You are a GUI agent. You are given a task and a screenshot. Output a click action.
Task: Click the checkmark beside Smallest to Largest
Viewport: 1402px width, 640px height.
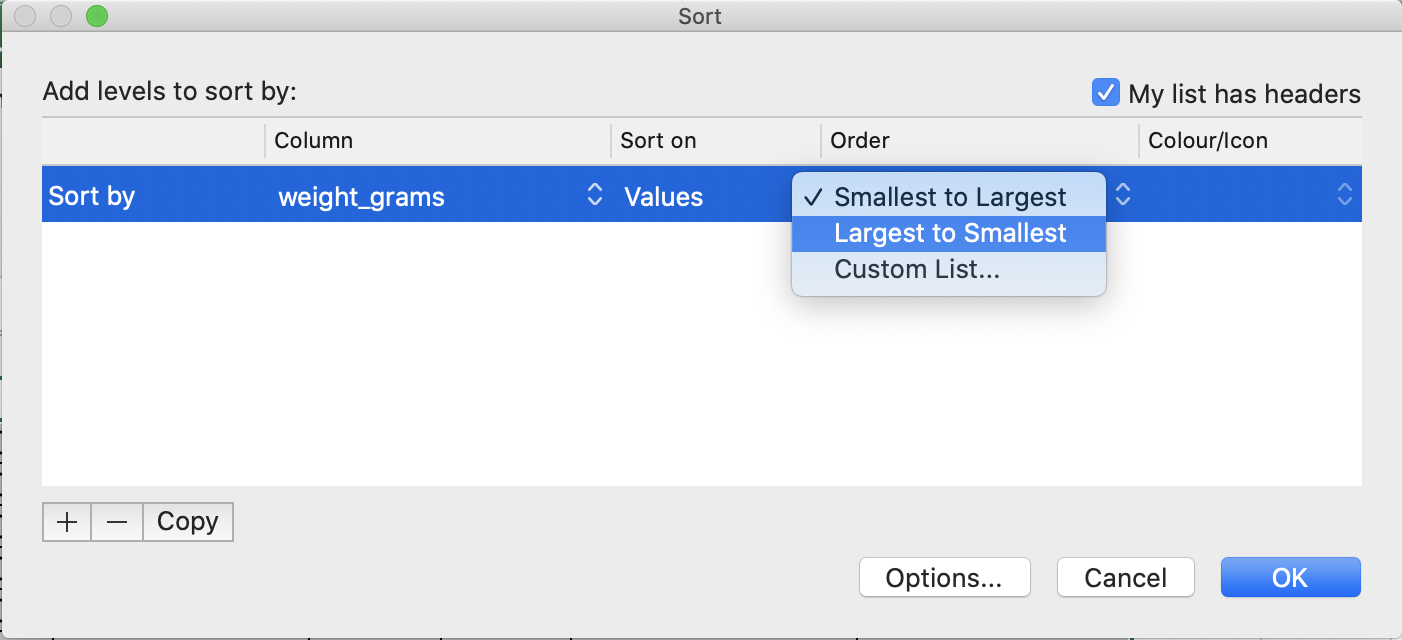[812, 197]
